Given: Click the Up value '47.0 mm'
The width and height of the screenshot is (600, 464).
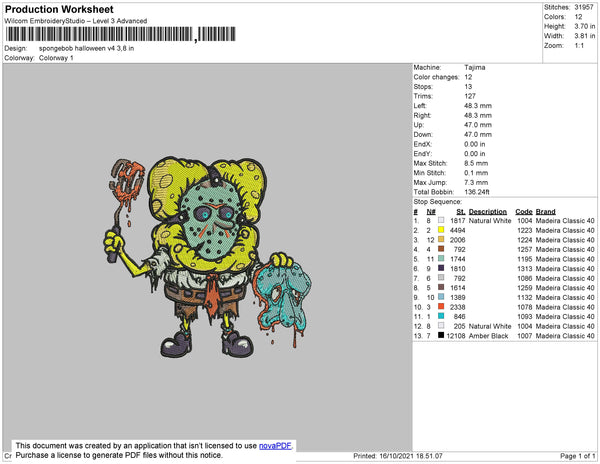Looking at the screenshot, I should (478, 125).
